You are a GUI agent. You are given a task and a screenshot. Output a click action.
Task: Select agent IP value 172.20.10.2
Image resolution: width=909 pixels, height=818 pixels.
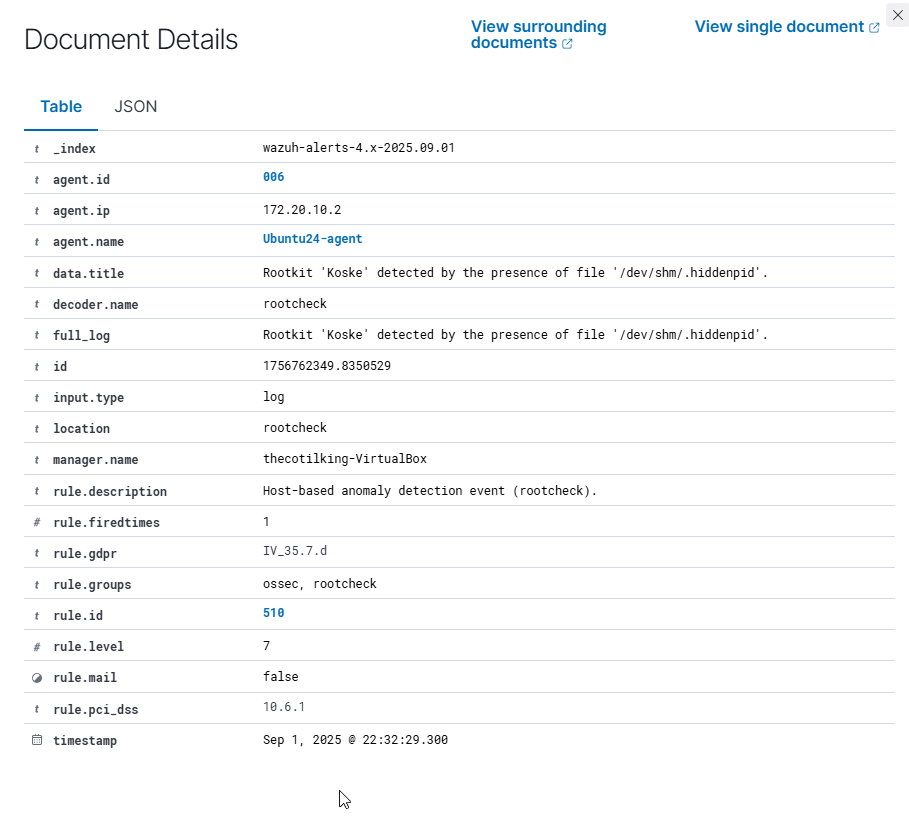[x=302, y=210]
